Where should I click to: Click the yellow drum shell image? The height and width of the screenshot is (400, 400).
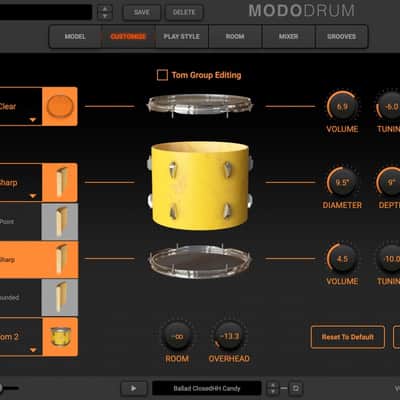pos(200,186)
